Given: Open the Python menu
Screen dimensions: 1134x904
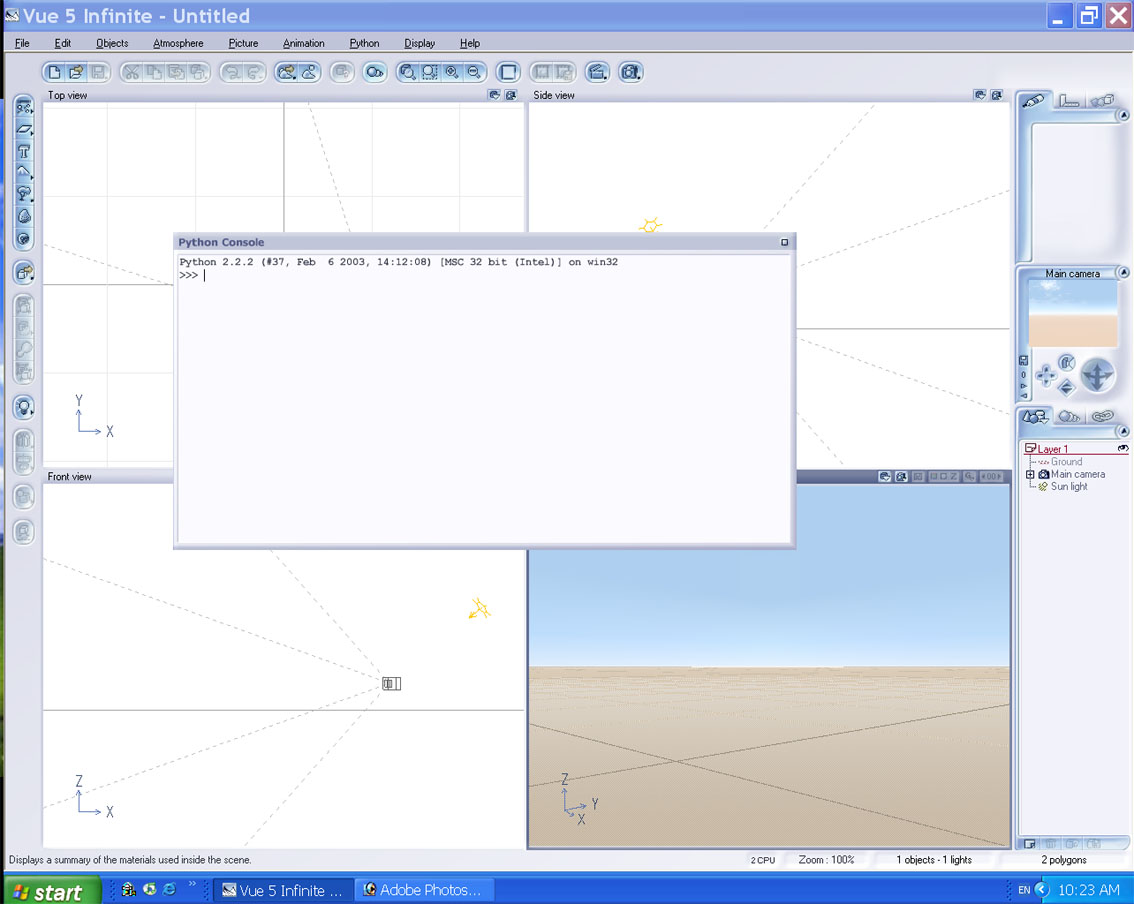Looking at the screenshot, I should click(x=364, y=43).
